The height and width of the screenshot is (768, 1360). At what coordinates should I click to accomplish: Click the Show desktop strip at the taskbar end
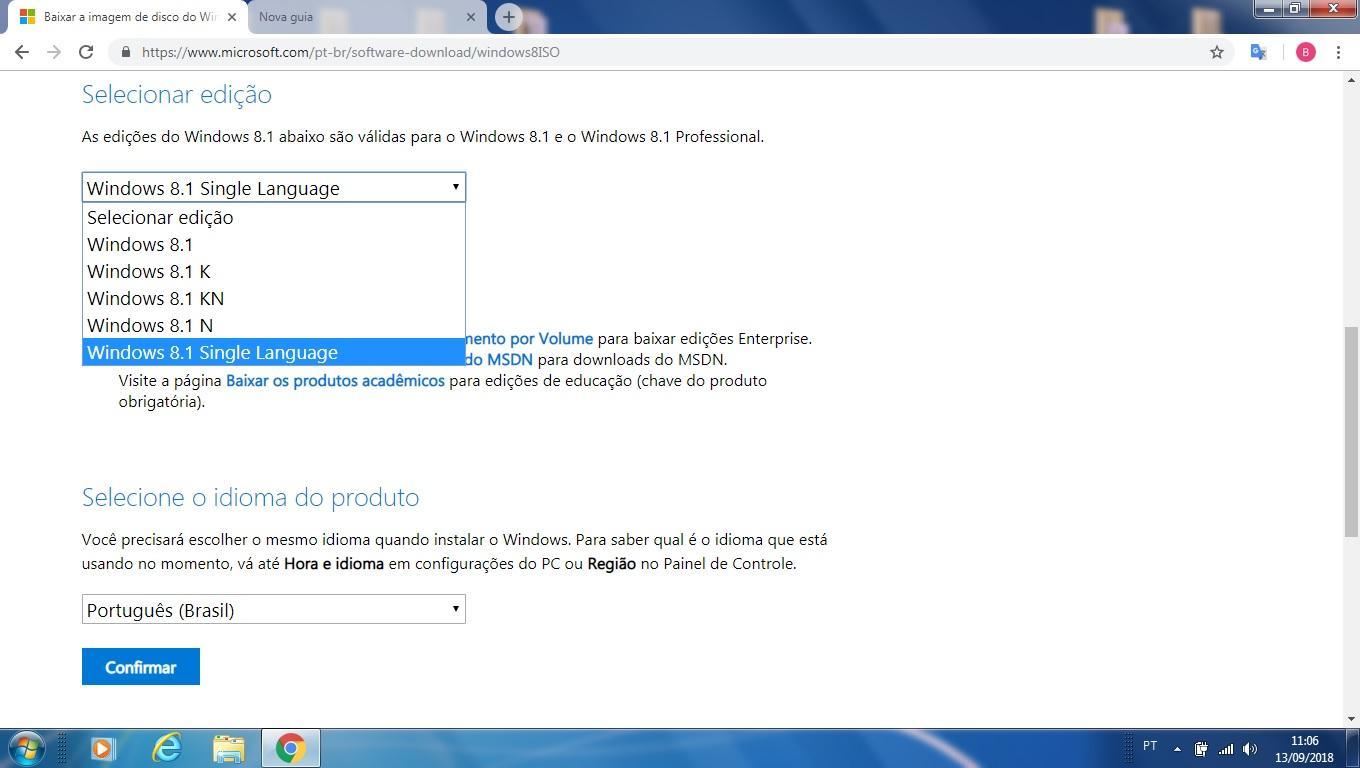tap(1352, 748)
